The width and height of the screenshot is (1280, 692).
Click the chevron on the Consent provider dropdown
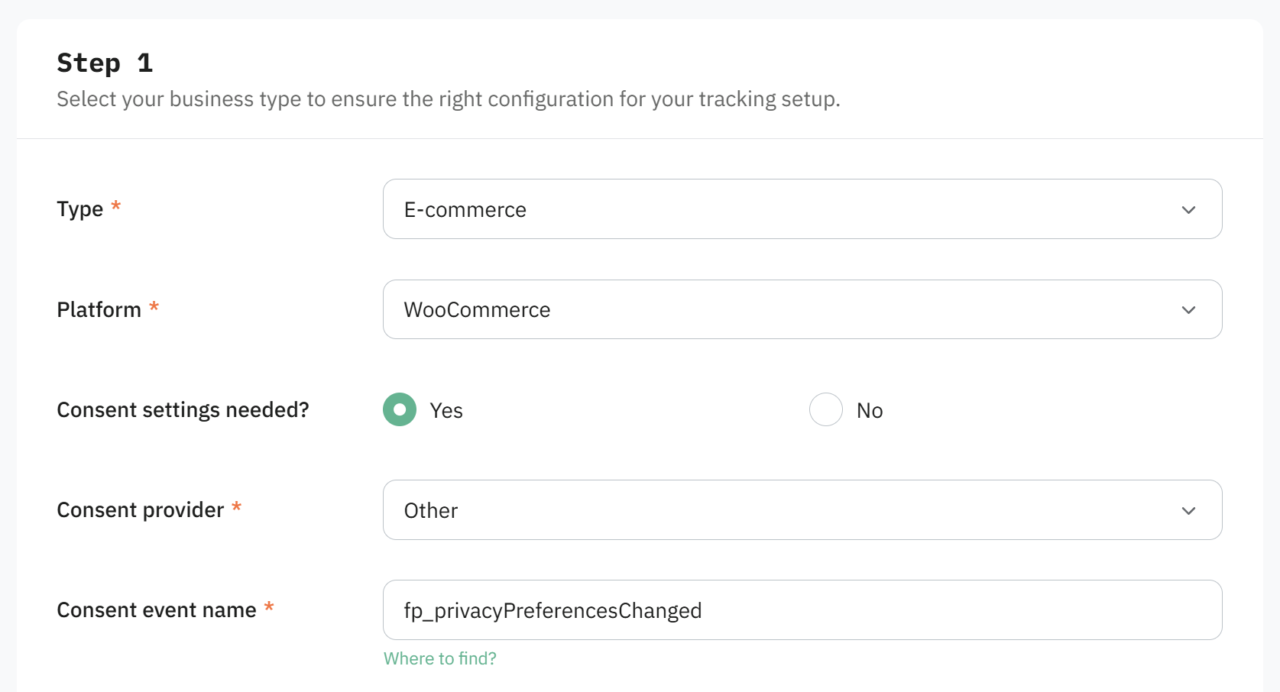click(x=1188, y=510)
